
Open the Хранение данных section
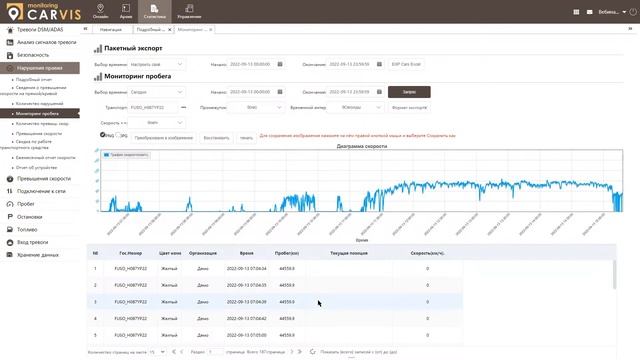[x=38, y=255]
